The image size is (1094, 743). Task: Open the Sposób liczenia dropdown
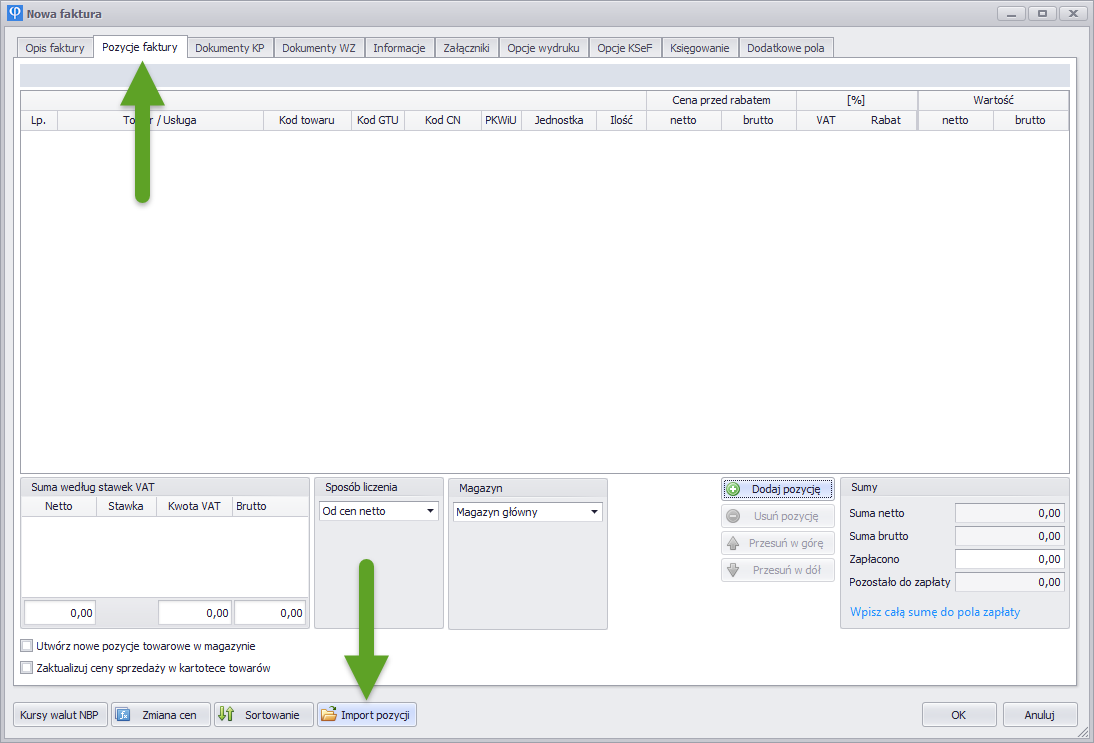(x=430, y=512)
